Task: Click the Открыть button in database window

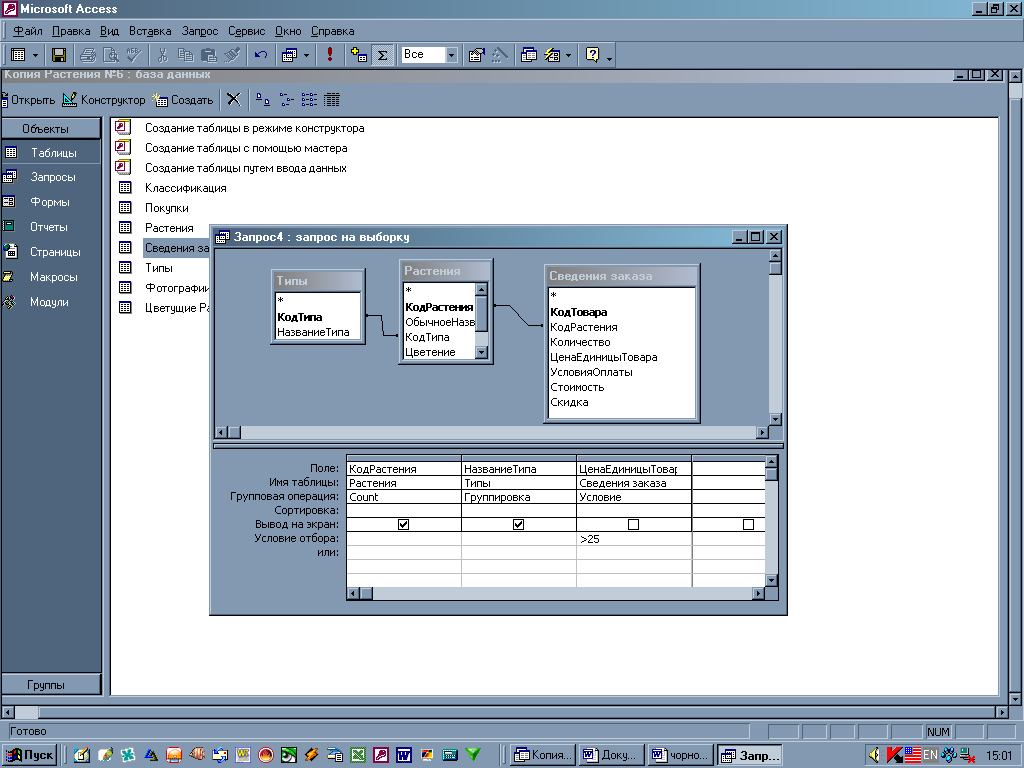Action: pos(29,100)
